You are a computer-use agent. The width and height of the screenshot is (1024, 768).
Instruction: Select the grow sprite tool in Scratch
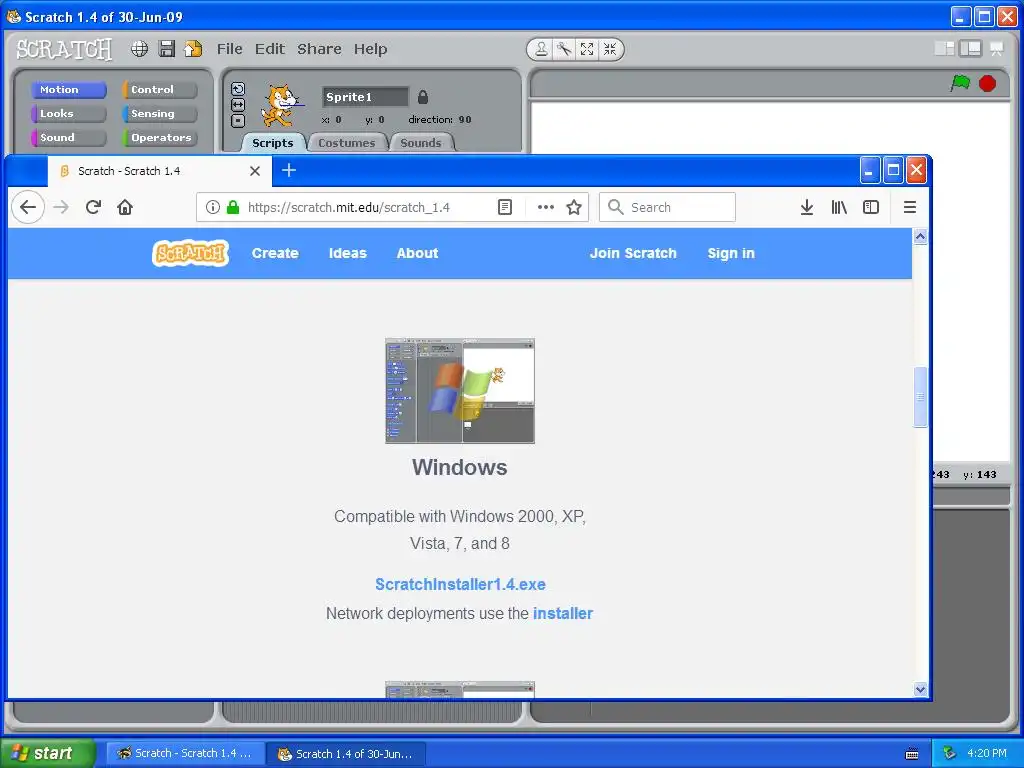(x=587, y=49)
